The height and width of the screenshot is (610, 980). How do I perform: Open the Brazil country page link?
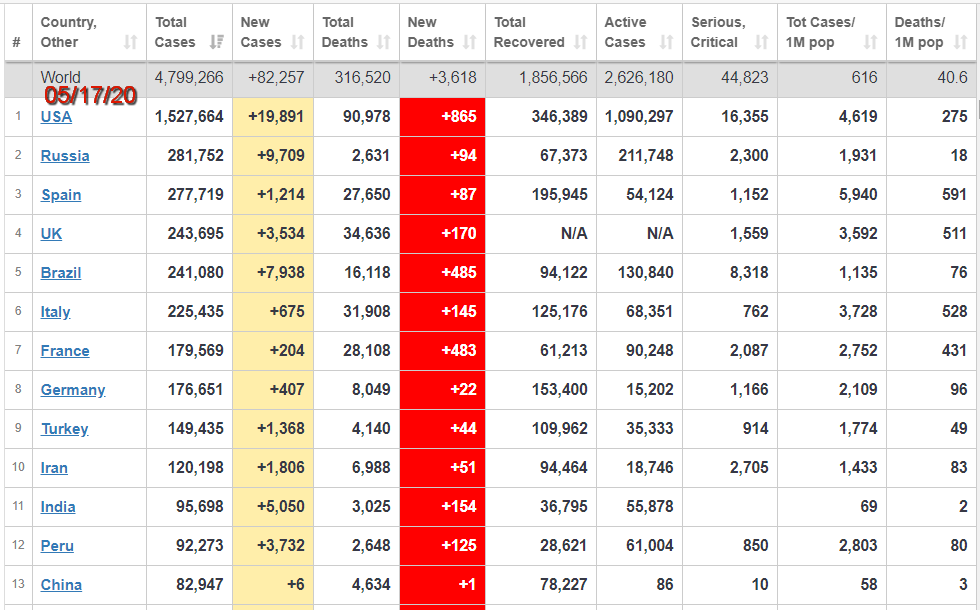click(x=61, y=273)
